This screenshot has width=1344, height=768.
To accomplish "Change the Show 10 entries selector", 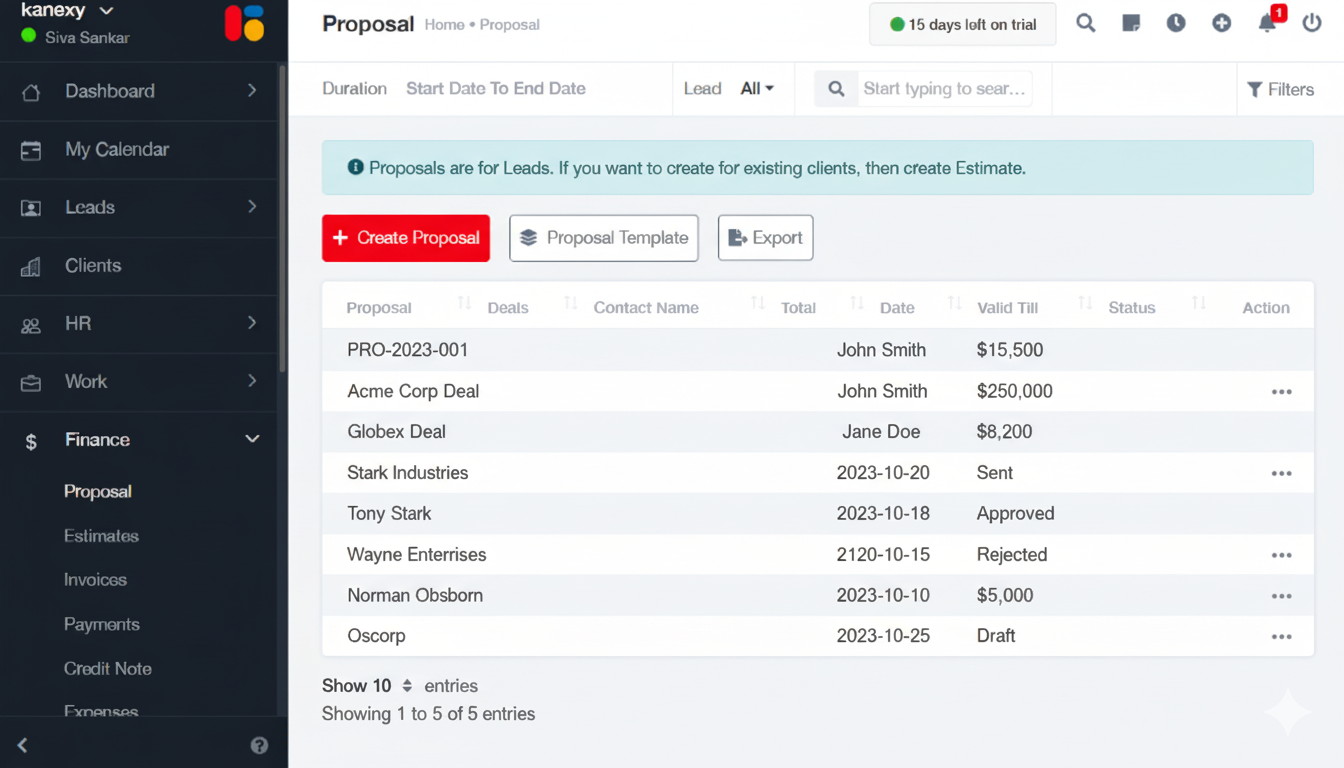I will click(406, 686).
